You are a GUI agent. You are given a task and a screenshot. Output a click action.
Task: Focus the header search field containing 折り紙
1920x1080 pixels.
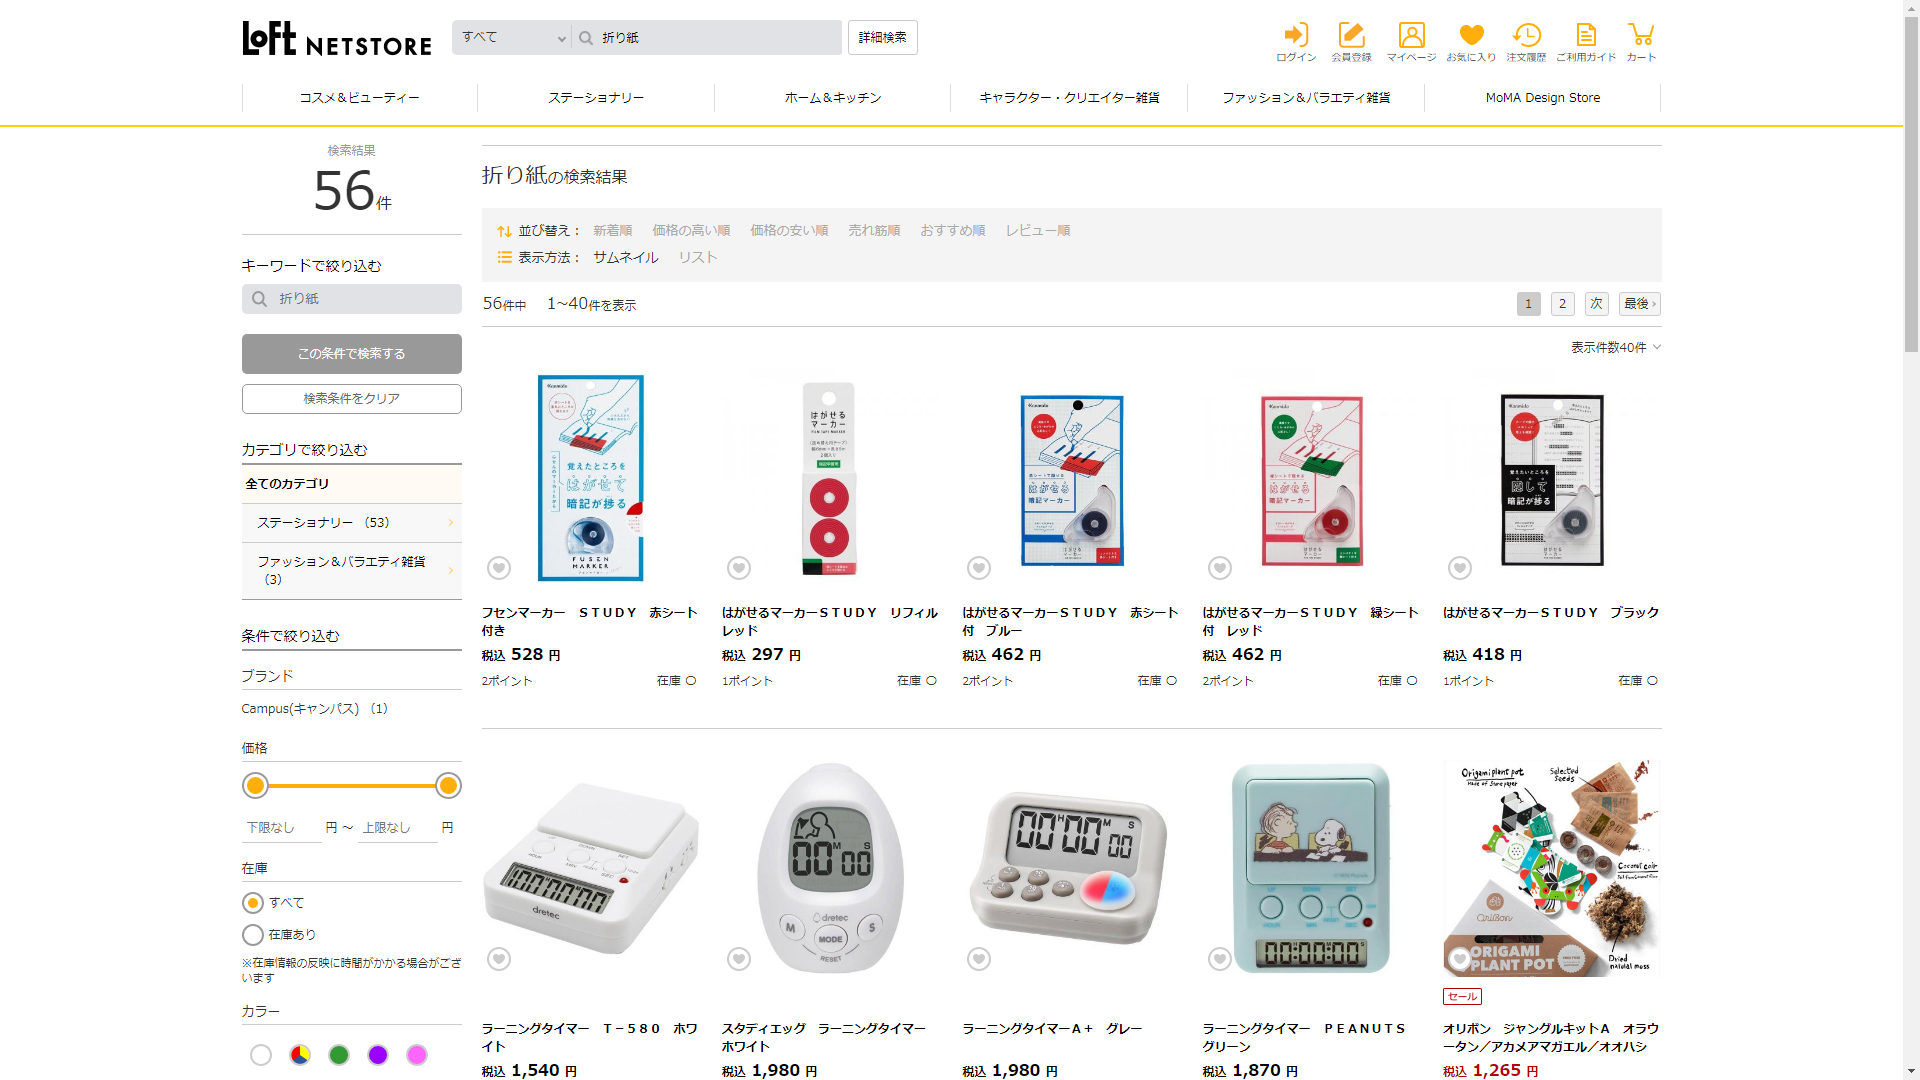pos(708,38)
